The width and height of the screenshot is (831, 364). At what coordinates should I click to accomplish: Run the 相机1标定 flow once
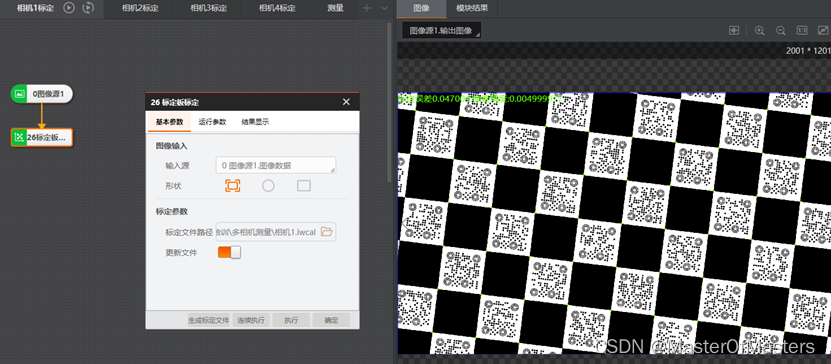pyautogui.click(x=69, y=8)
